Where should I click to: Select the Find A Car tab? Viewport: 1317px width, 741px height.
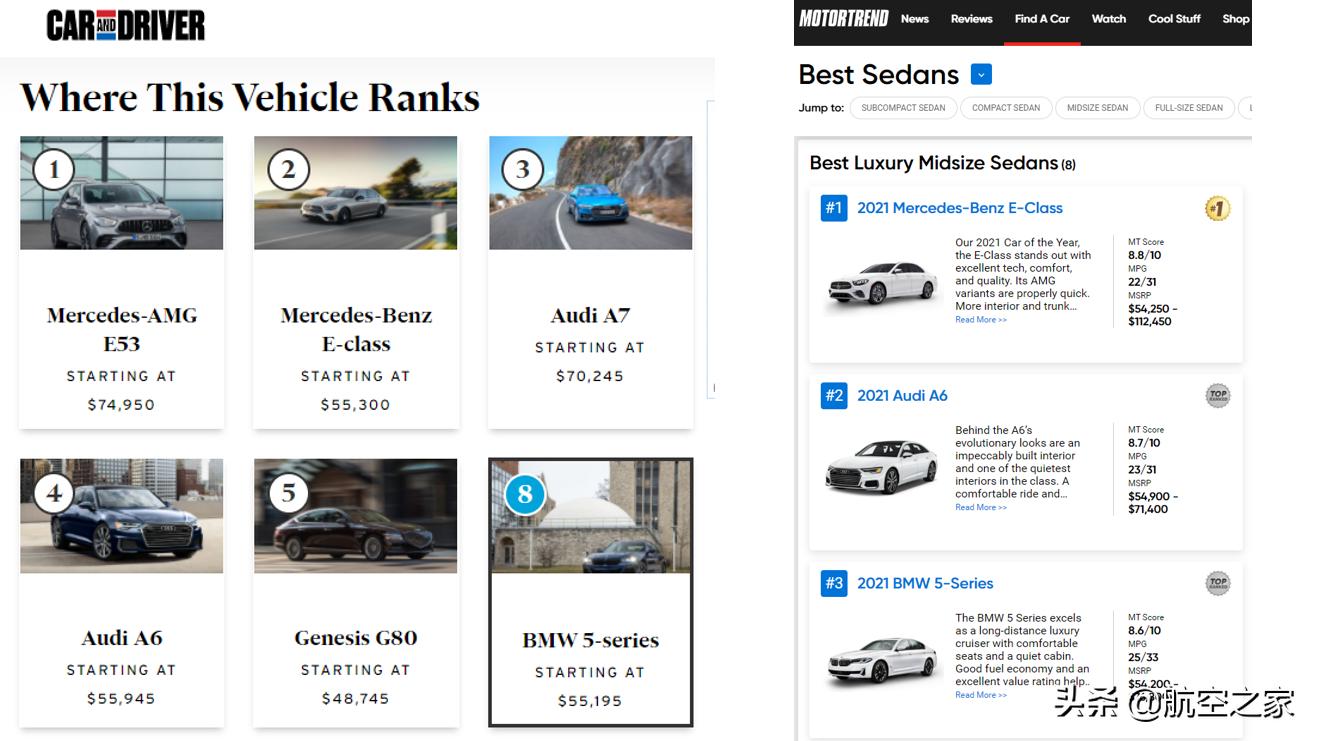[x=1042, y=19]
